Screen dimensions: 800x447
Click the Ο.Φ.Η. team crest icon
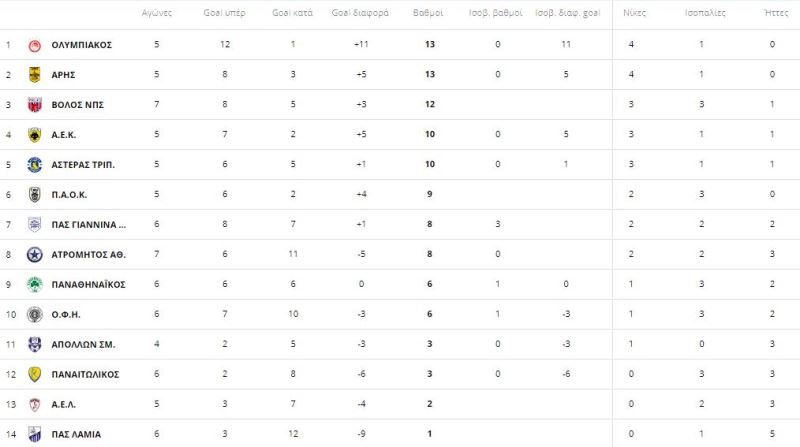[x=34, y=314]
